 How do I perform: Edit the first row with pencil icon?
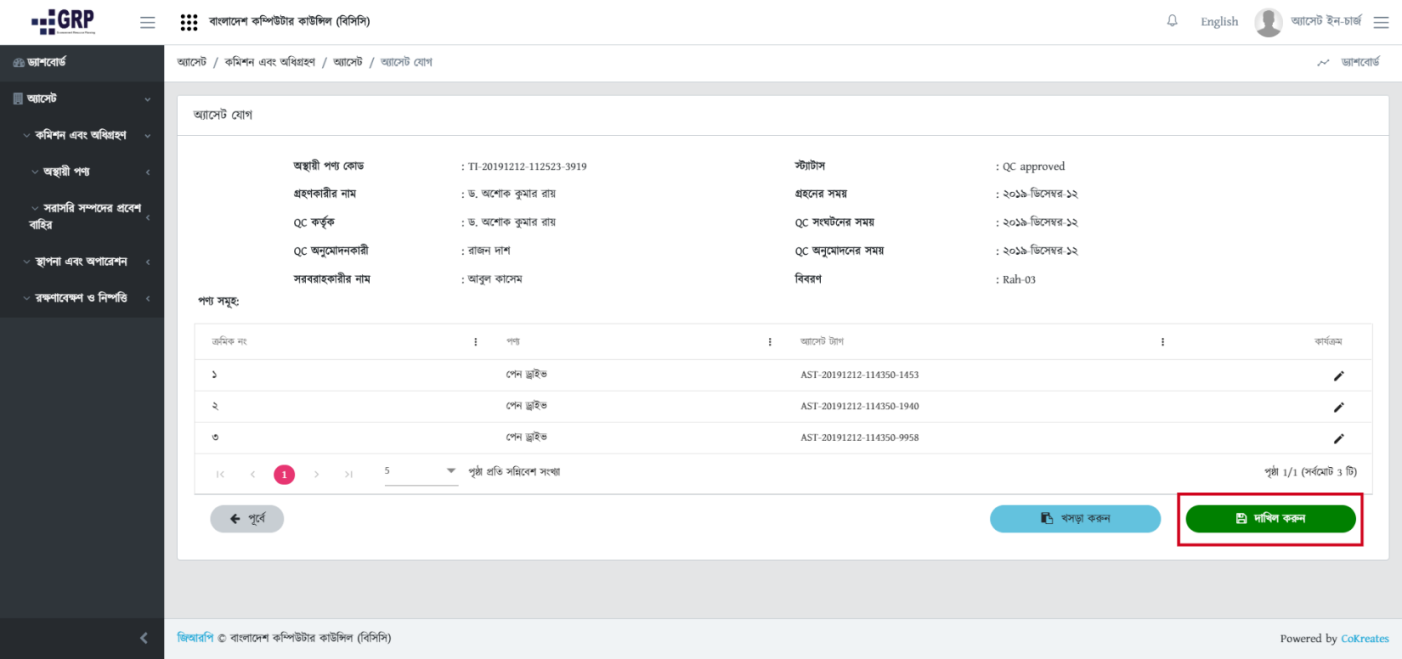pos(1338,376)
